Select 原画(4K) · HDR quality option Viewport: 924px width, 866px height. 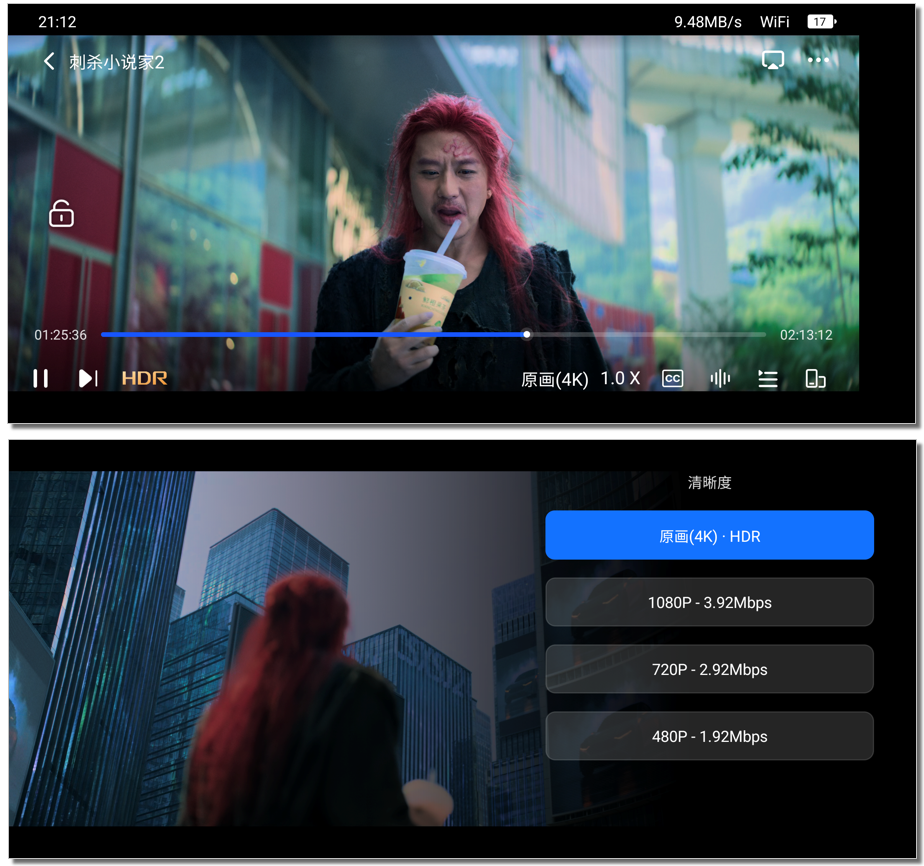point(710,535)
